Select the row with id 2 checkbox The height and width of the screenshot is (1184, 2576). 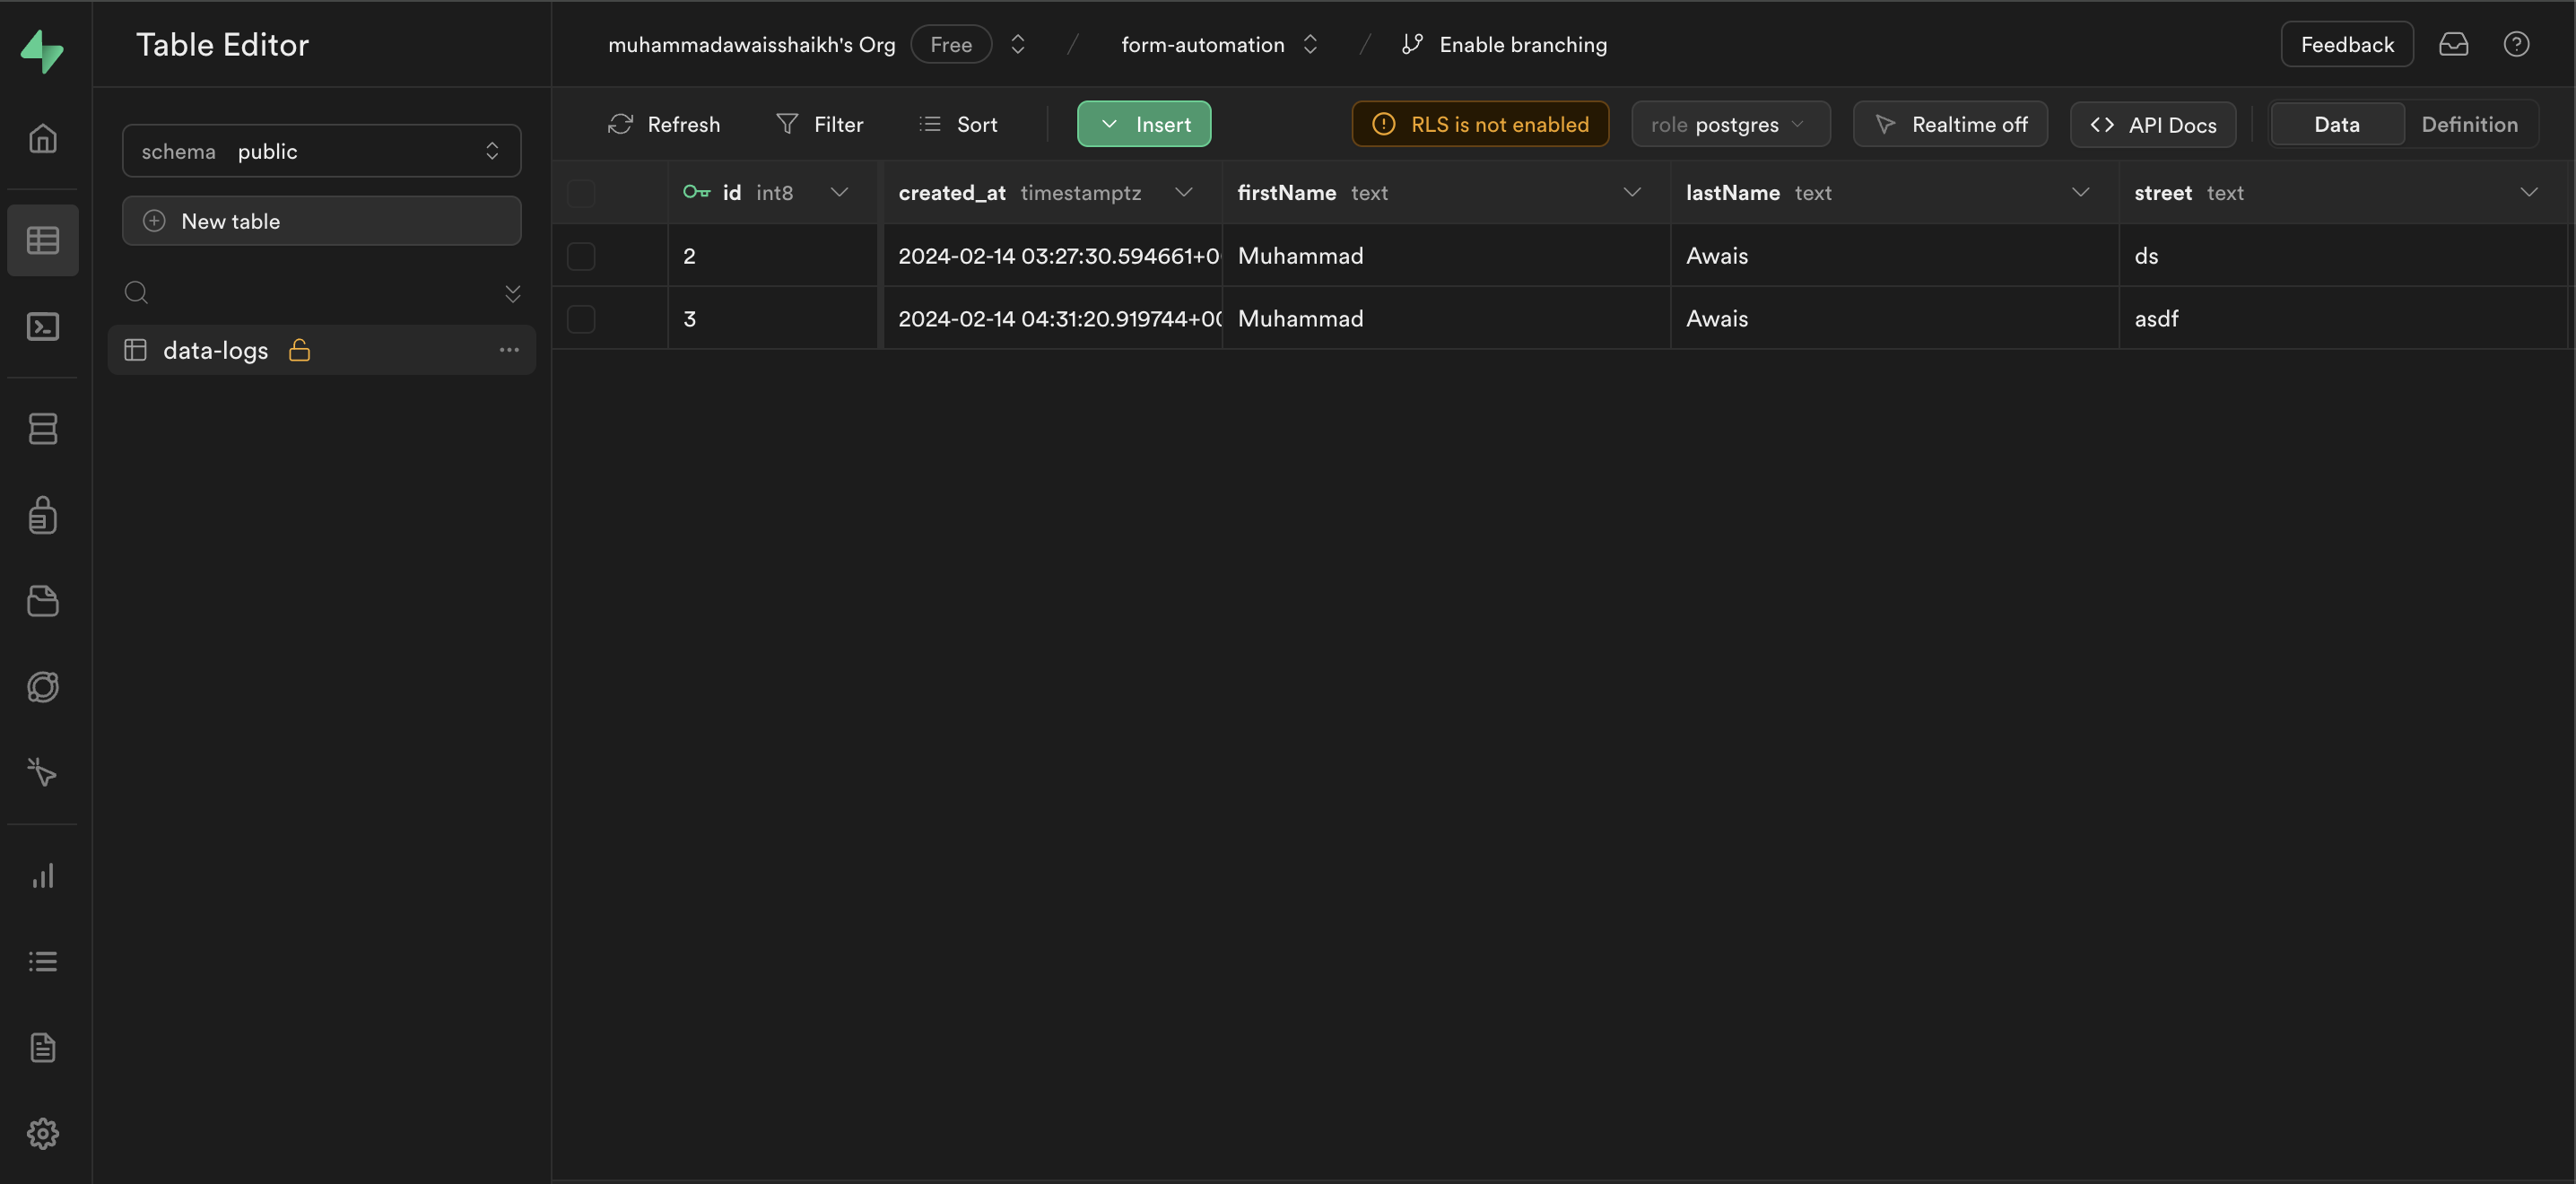click(581, 256)
